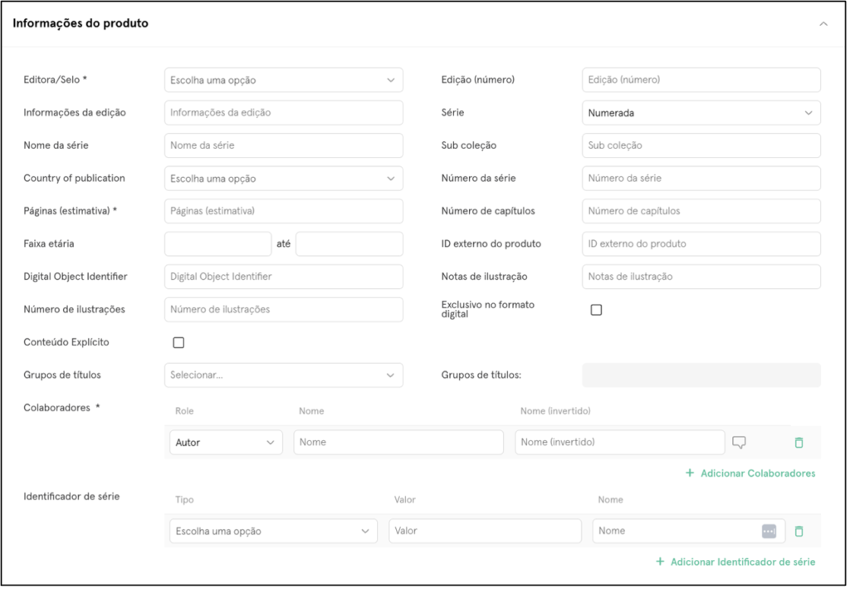
Task: Toggle the Conteúdo Explícito checkbox
Action: (x=178, y=343)
